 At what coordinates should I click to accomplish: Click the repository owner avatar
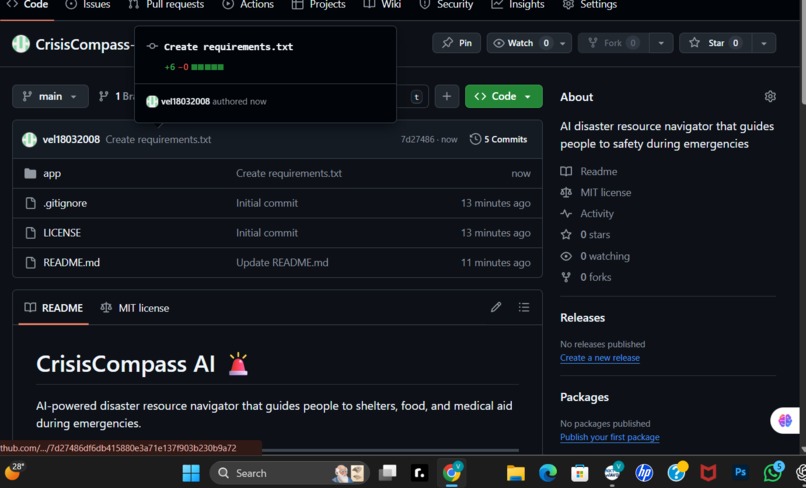coord(21,44)
